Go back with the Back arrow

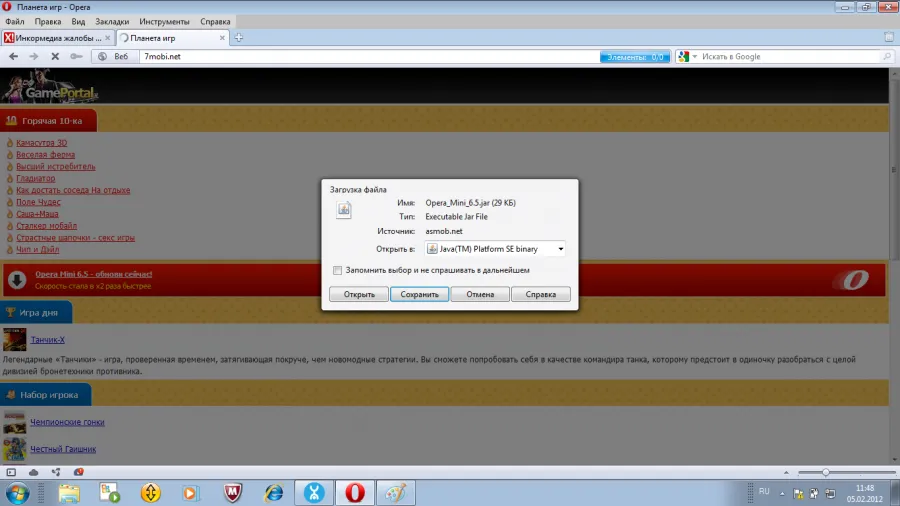[x=13, y=56]
